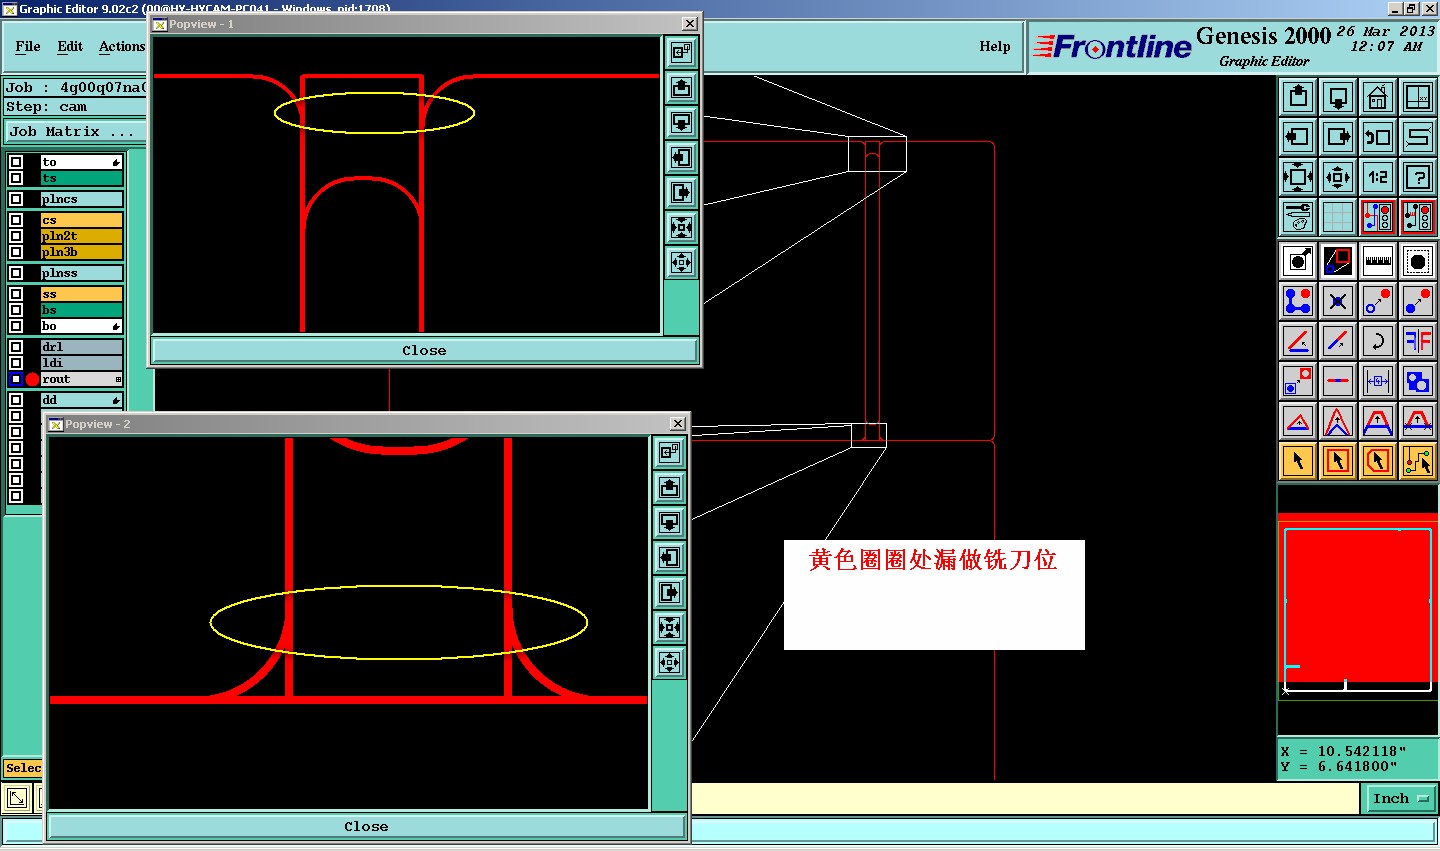Click the plain arrow select tool

coord(1298,461)
